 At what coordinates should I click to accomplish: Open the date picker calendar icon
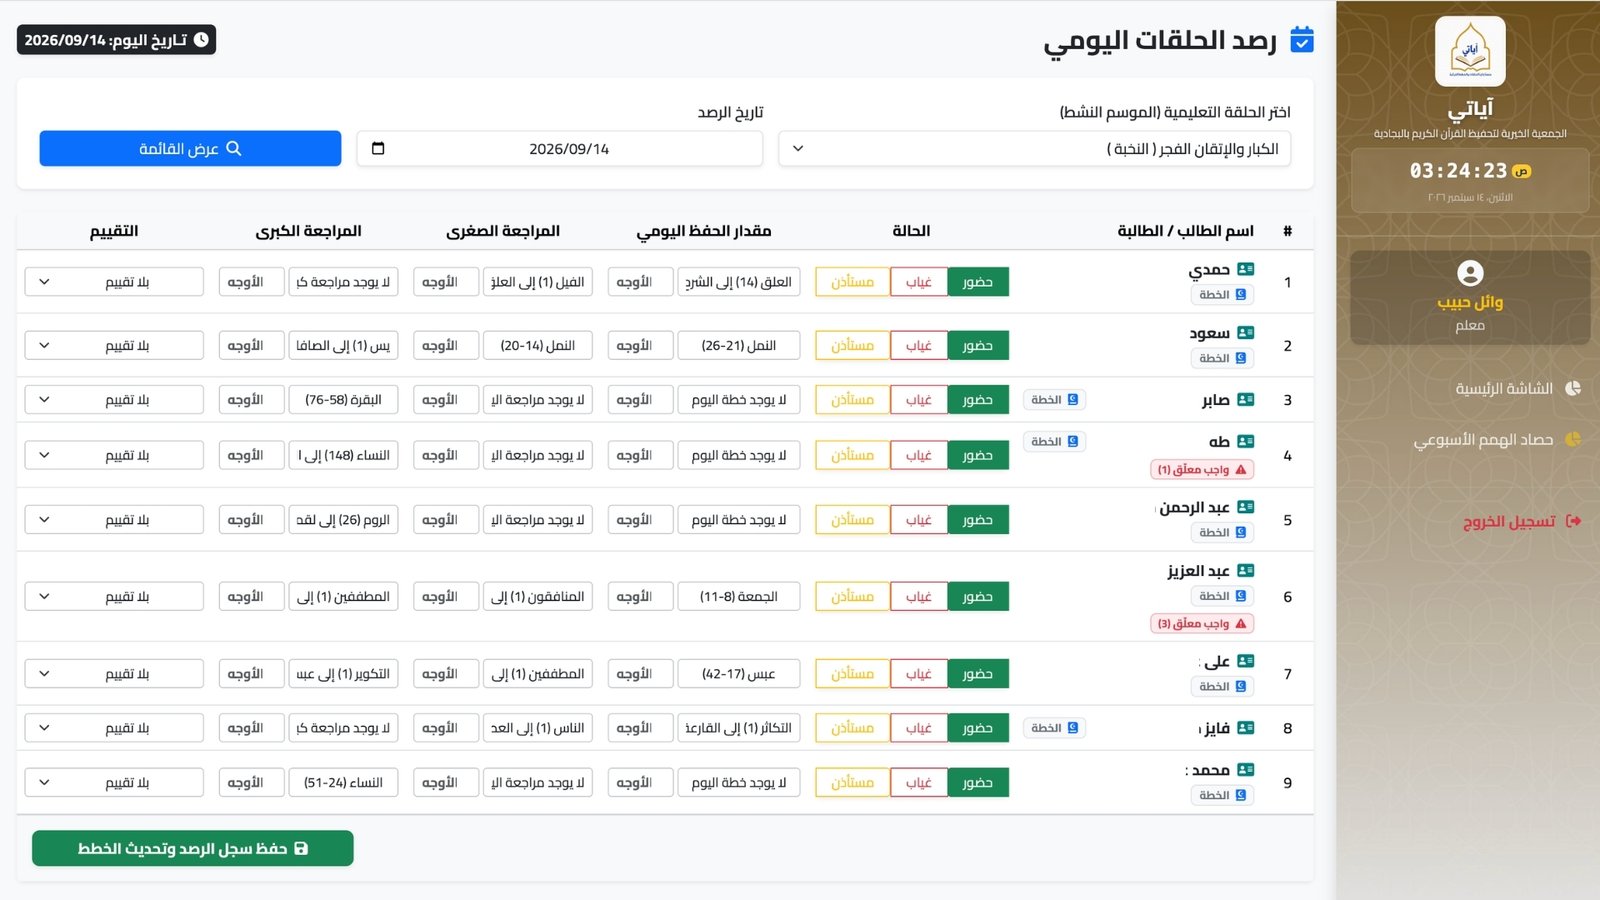pyautogui.click(x=378, y=148)
